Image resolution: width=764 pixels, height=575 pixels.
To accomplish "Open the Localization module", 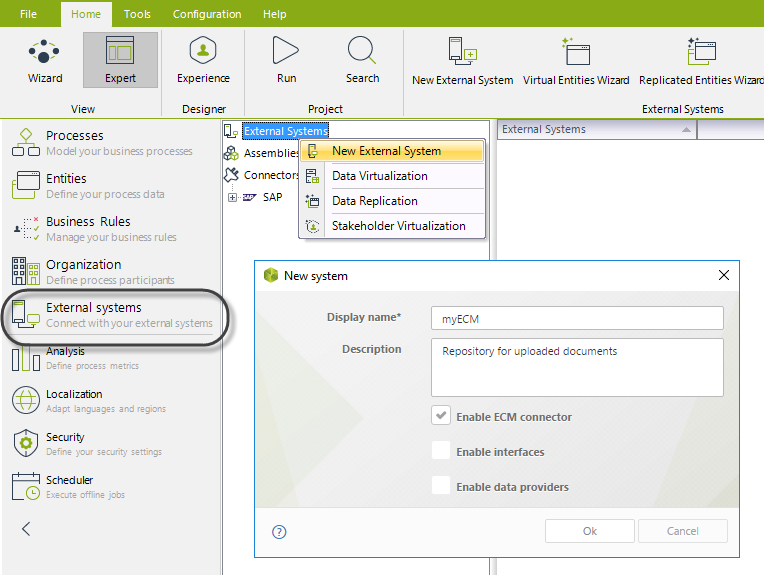I will pos(111,401).
